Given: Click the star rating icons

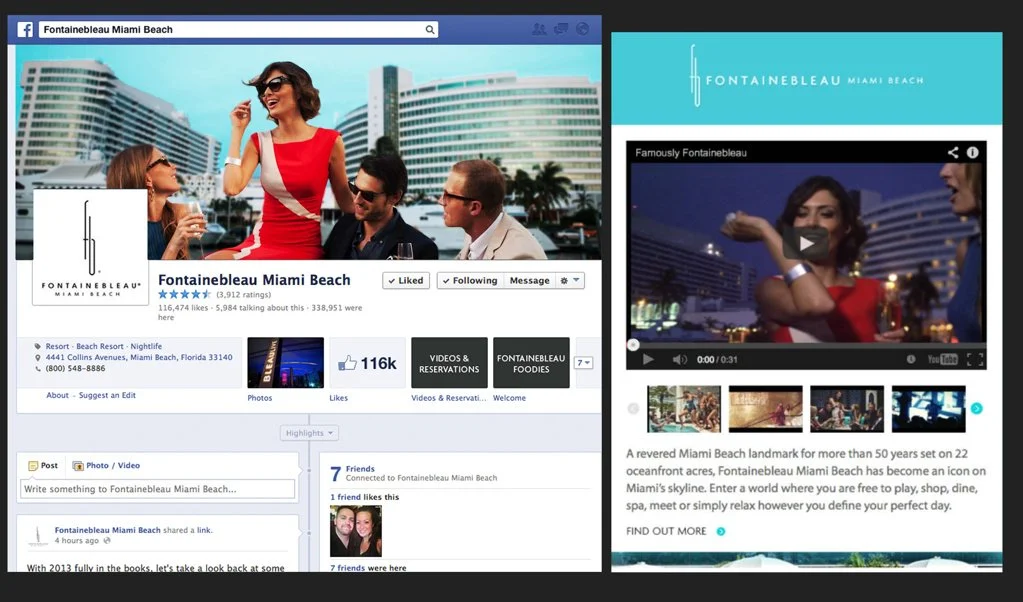Looking at the screenshot, I should click(185, 294).
